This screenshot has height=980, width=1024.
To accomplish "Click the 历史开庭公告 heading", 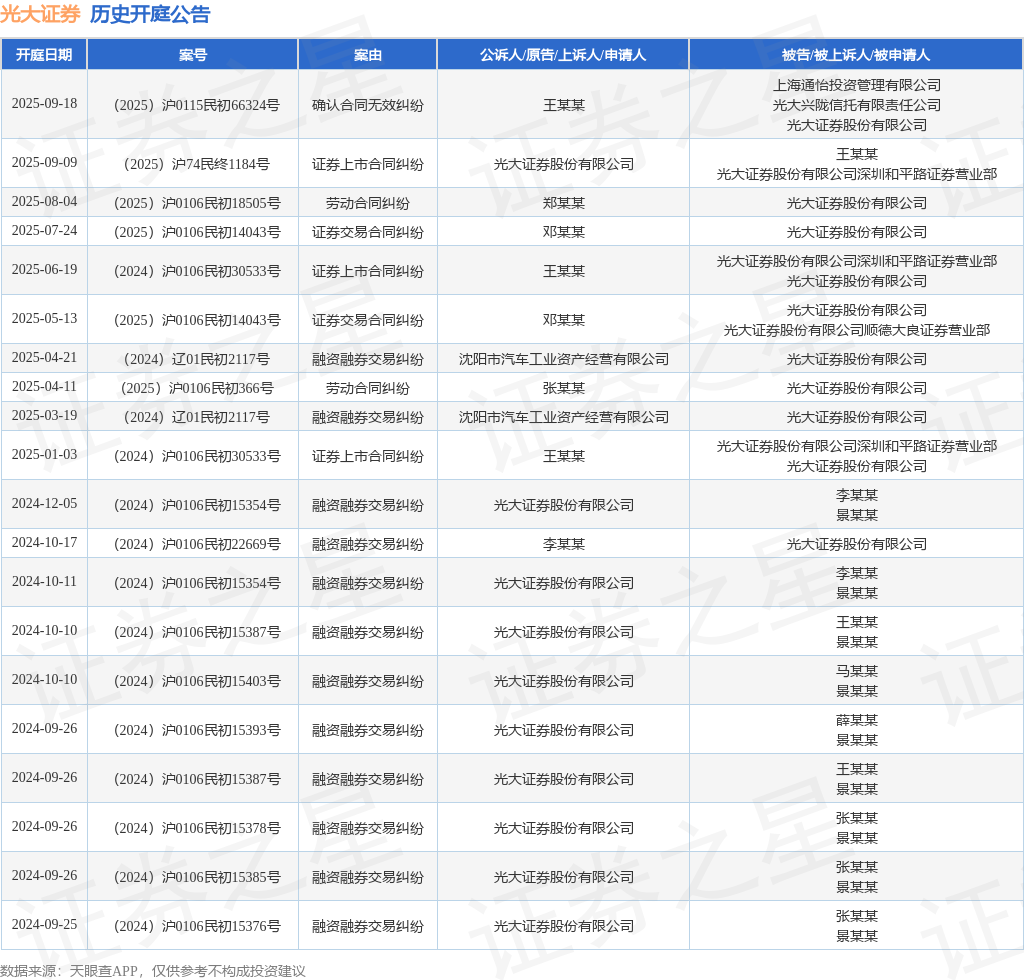I will tap(150, 14).
